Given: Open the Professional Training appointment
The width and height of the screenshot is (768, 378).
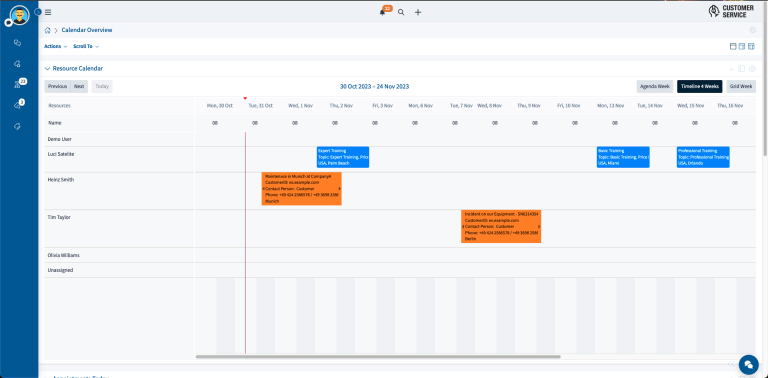Looking at the screenshot, I should (x=703, y=157).
